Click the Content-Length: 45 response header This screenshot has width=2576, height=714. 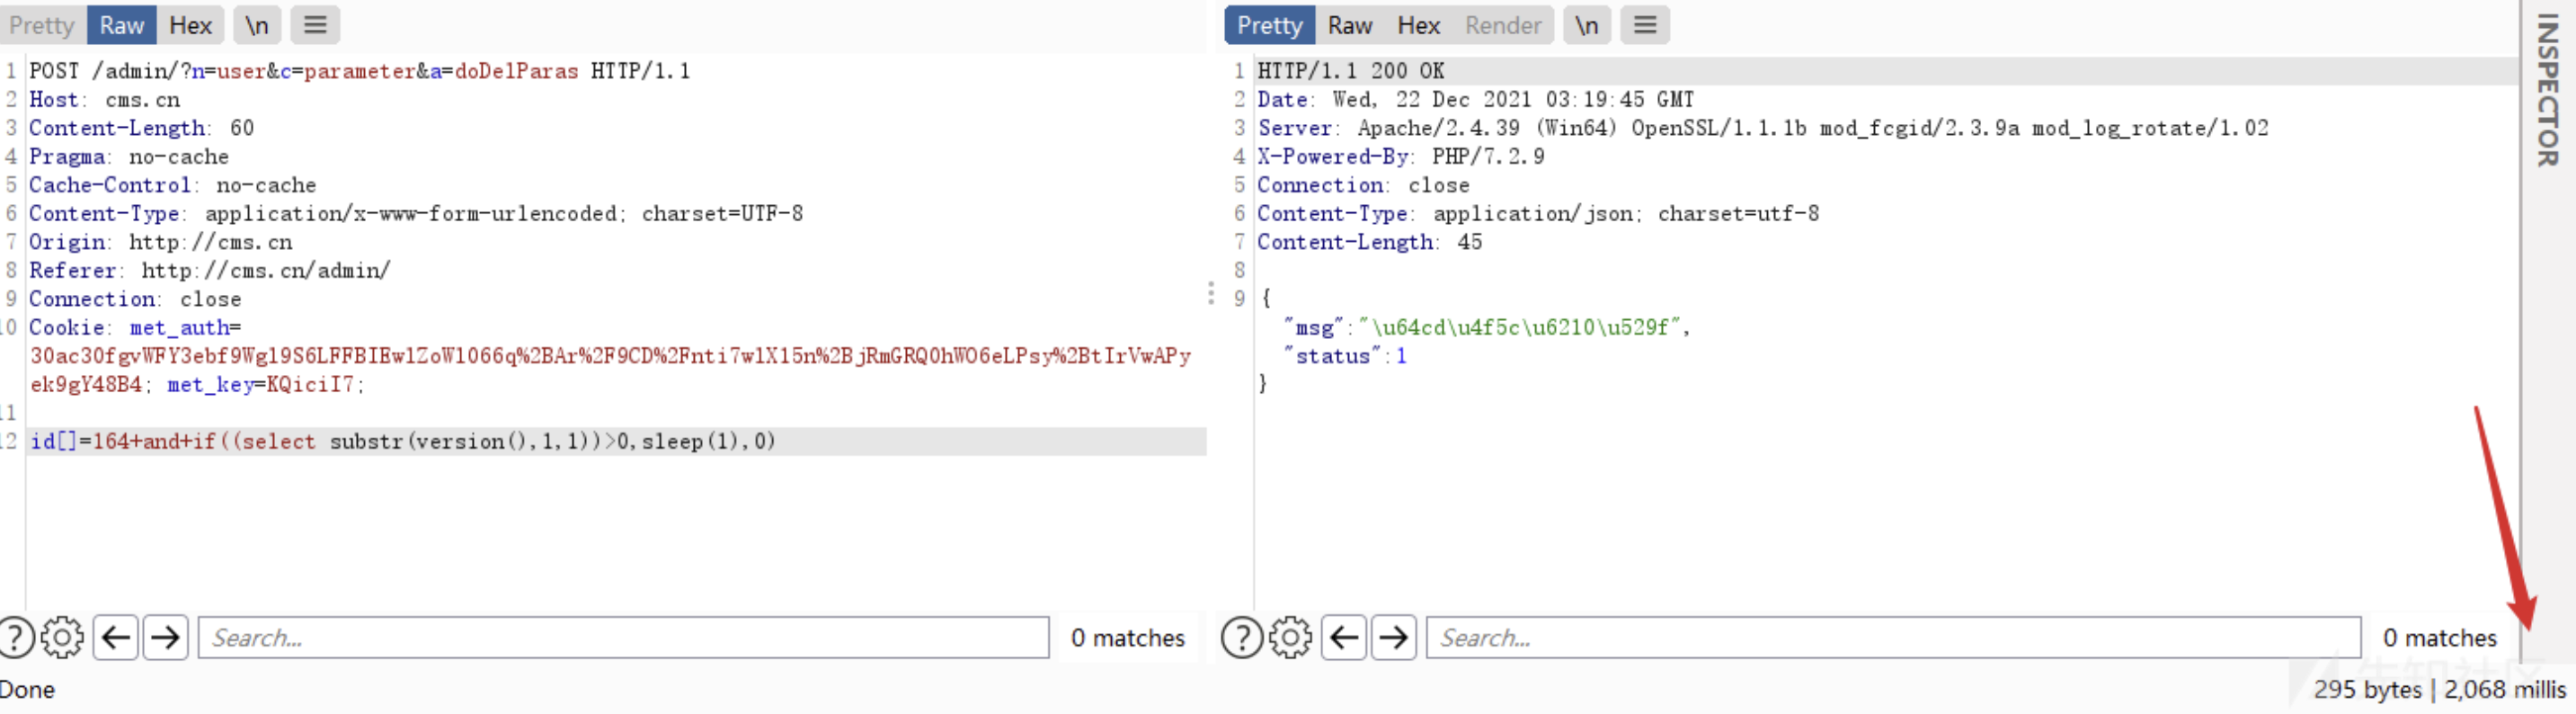click(1370, 242)
